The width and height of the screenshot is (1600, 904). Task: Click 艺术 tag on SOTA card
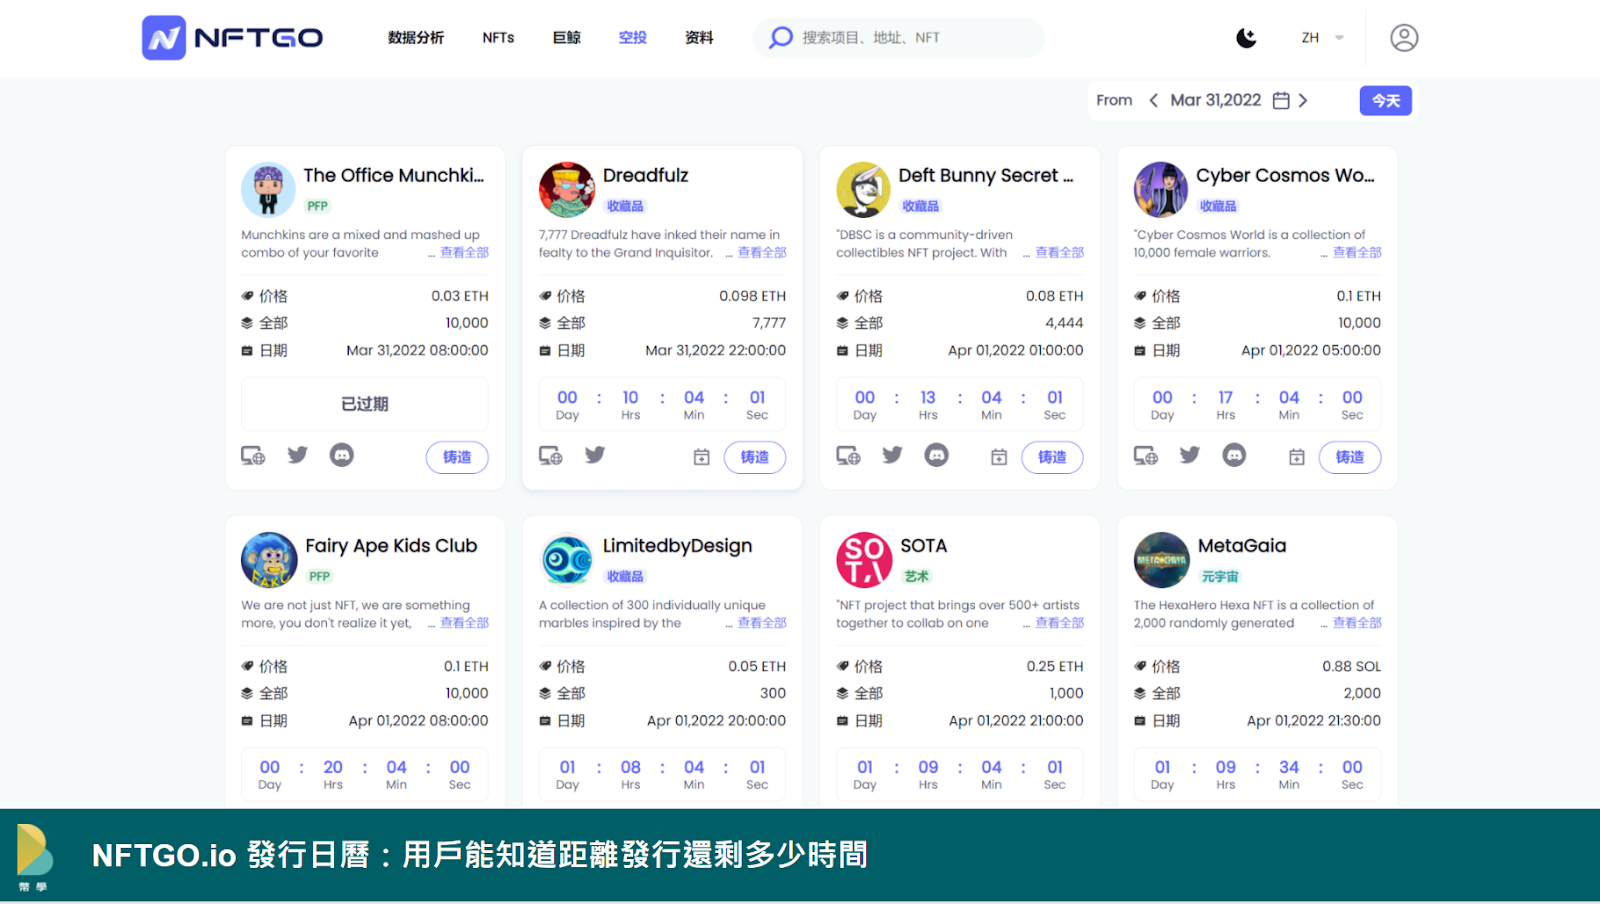pos(916,577)
